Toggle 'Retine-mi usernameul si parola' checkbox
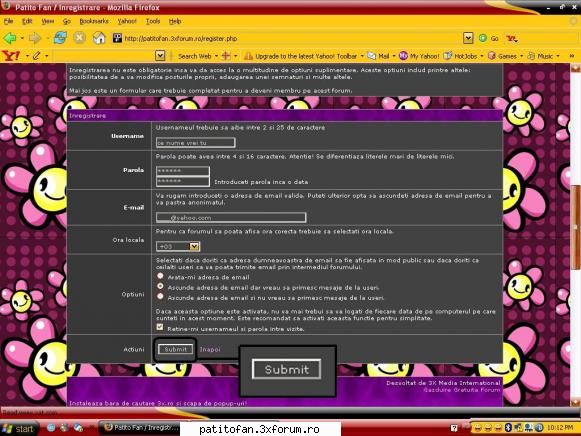Viewport: 581px width, 436px height. tap(160, 327)
